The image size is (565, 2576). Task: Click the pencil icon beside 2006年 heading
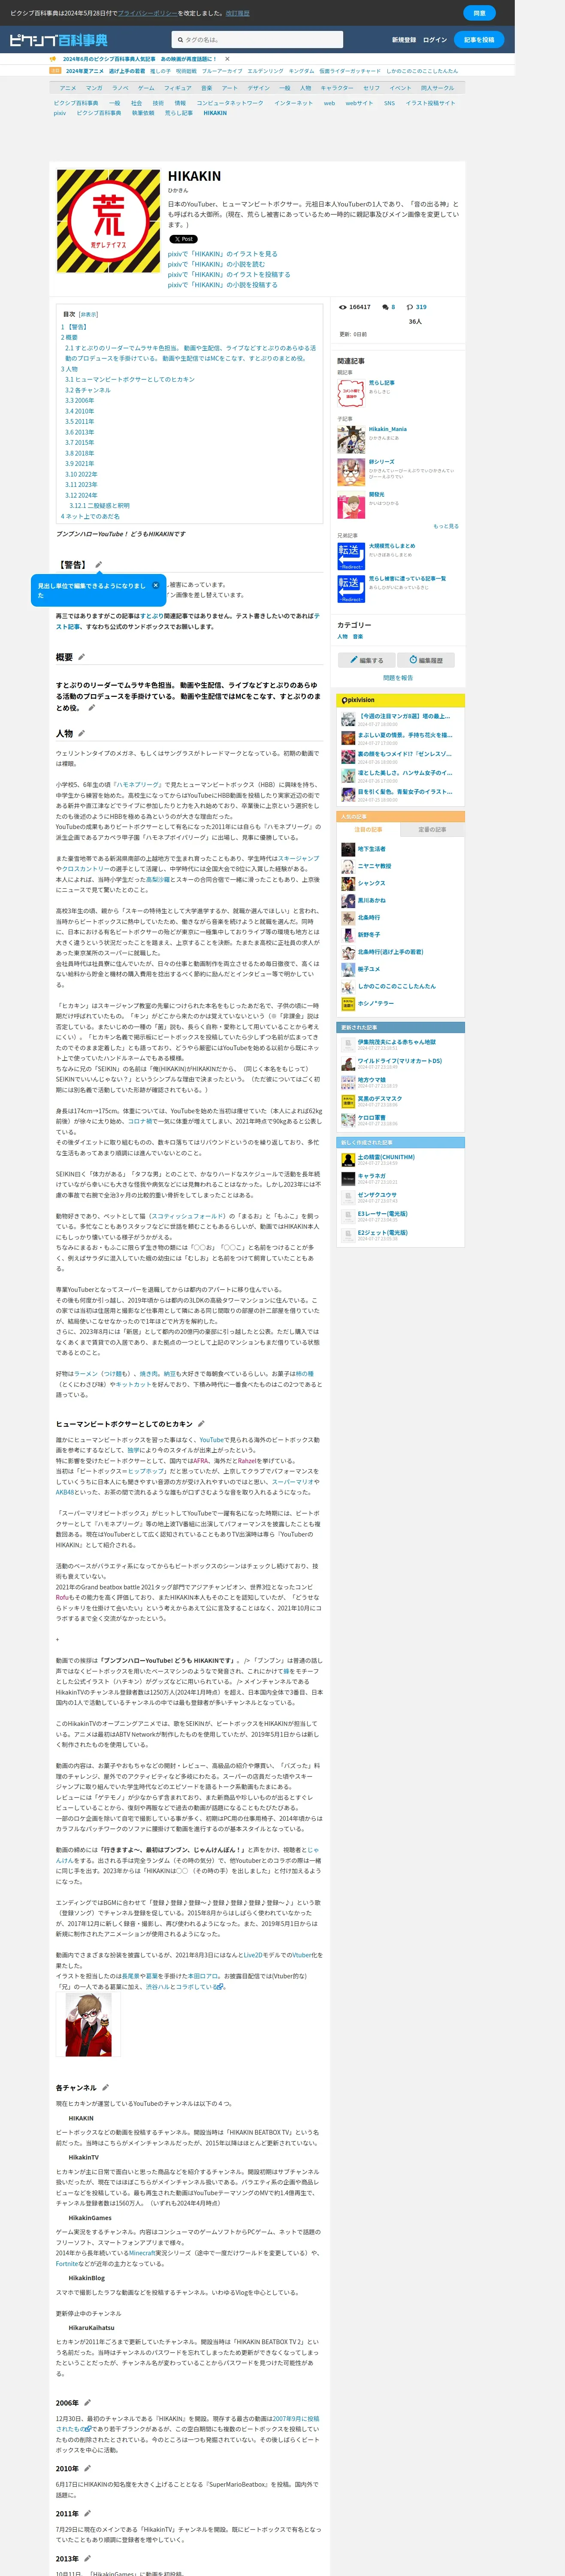pyautogui.click(x=87, y=2403)
